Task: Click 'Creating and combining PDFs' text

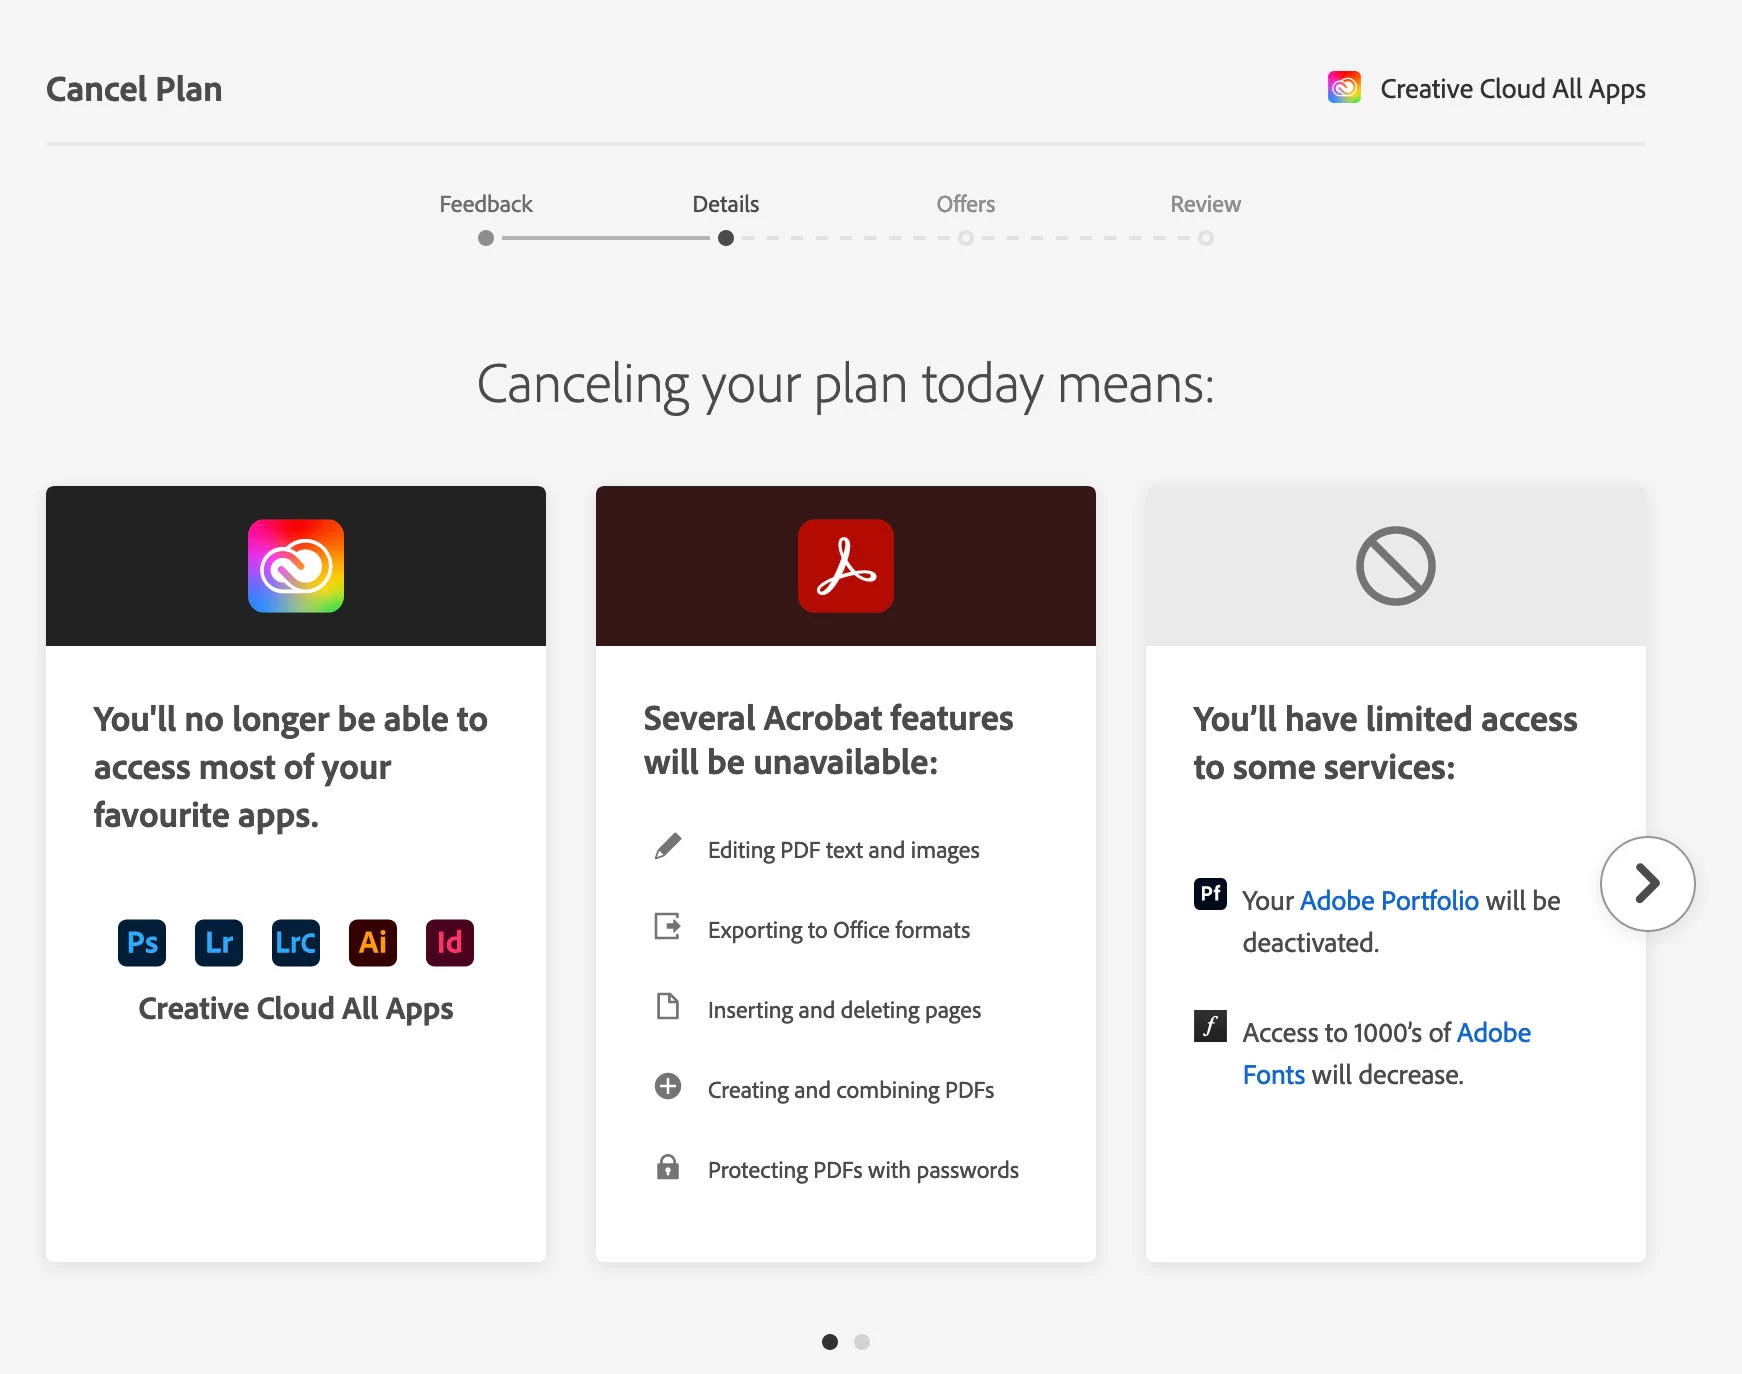Action: click(851, 1090)
